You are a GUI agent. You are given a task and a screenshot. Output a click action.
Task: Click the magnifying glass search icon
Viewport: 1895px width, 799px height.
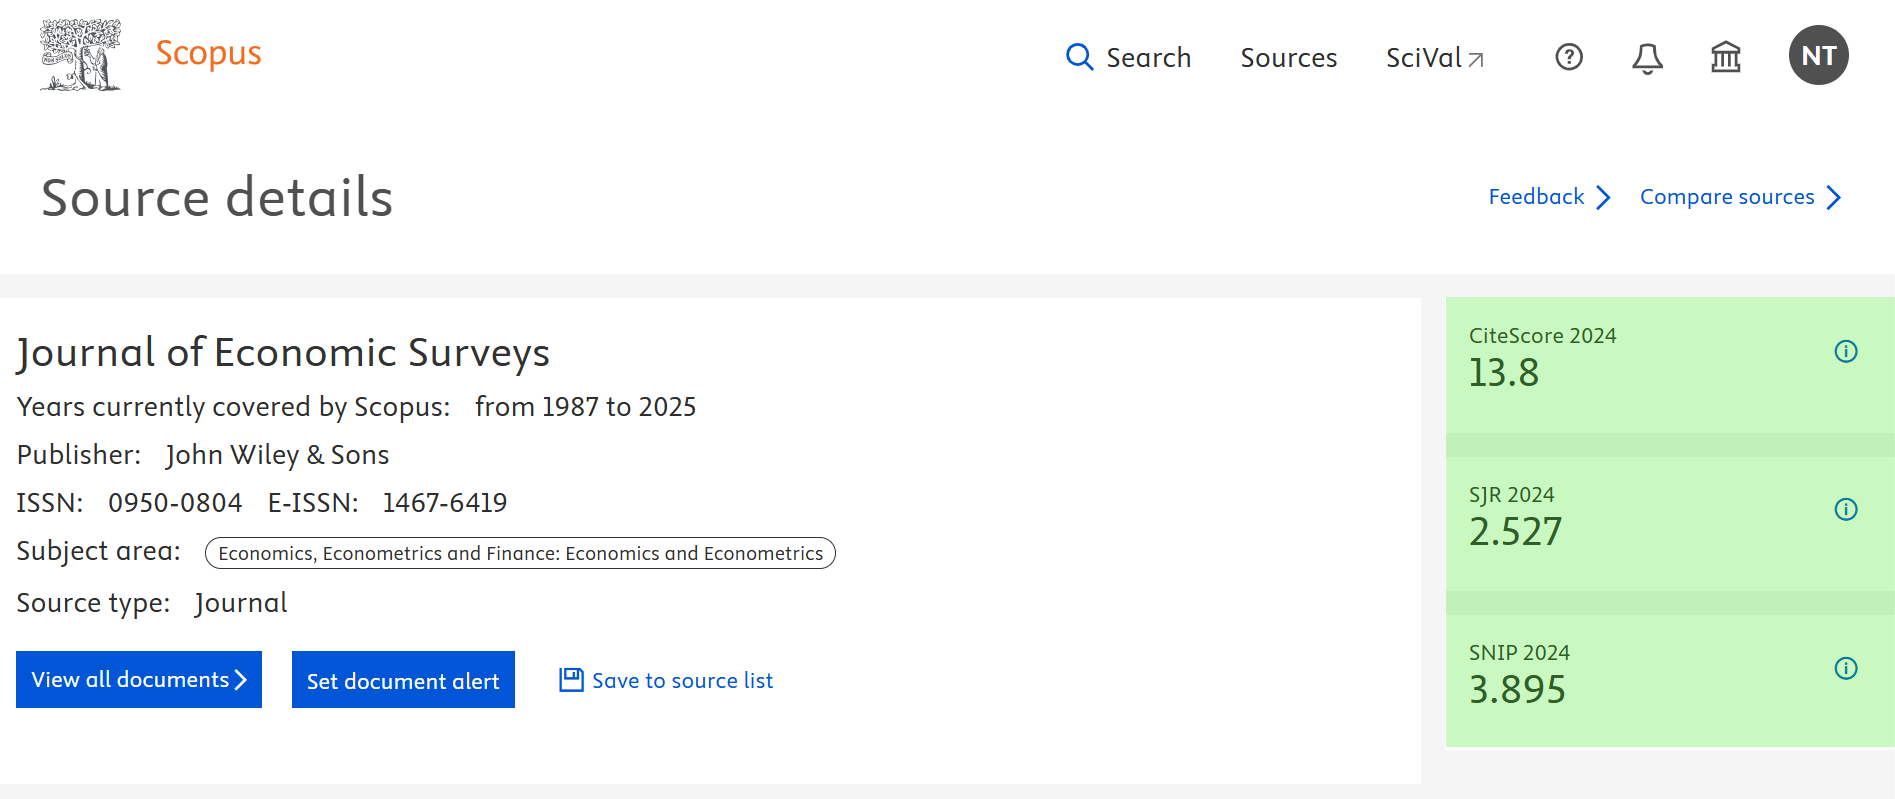coord(1079,57)
